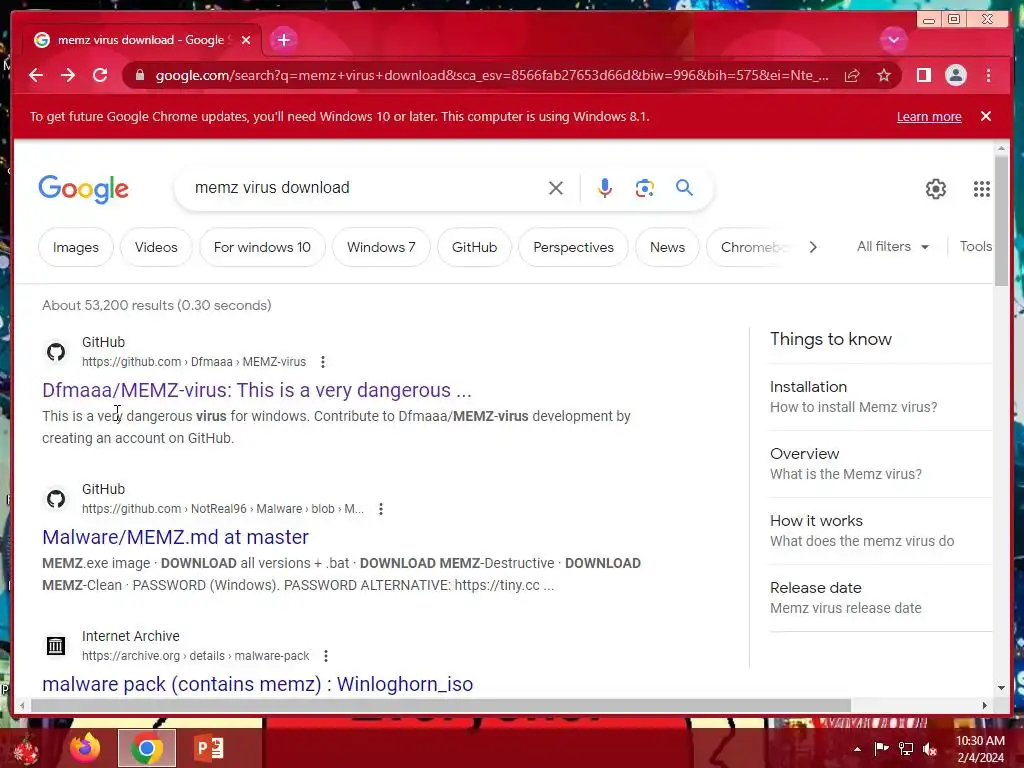The height and width of the screenshot is (768, 1024).
Task: Reload the Google search page
Action: click(100, 75)
